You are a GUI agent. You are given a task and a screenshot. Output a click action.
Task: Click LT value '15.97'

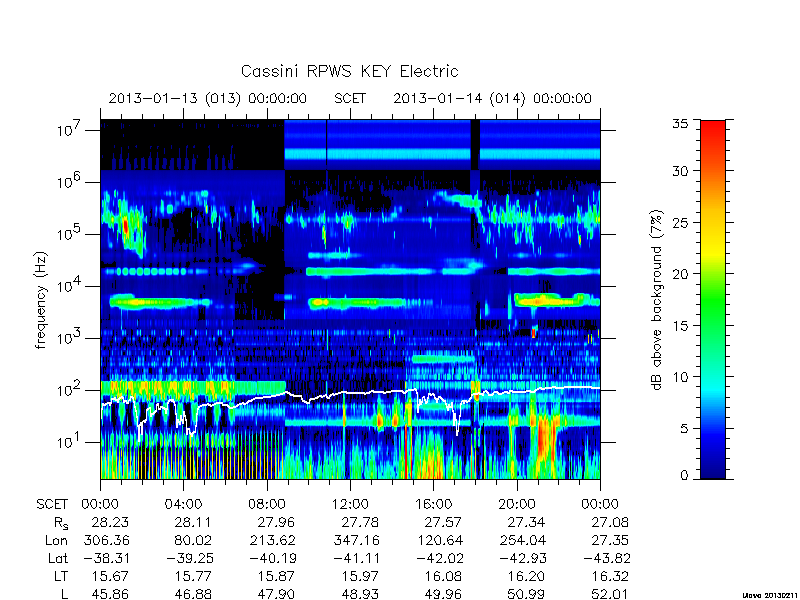tap(359, 576)
